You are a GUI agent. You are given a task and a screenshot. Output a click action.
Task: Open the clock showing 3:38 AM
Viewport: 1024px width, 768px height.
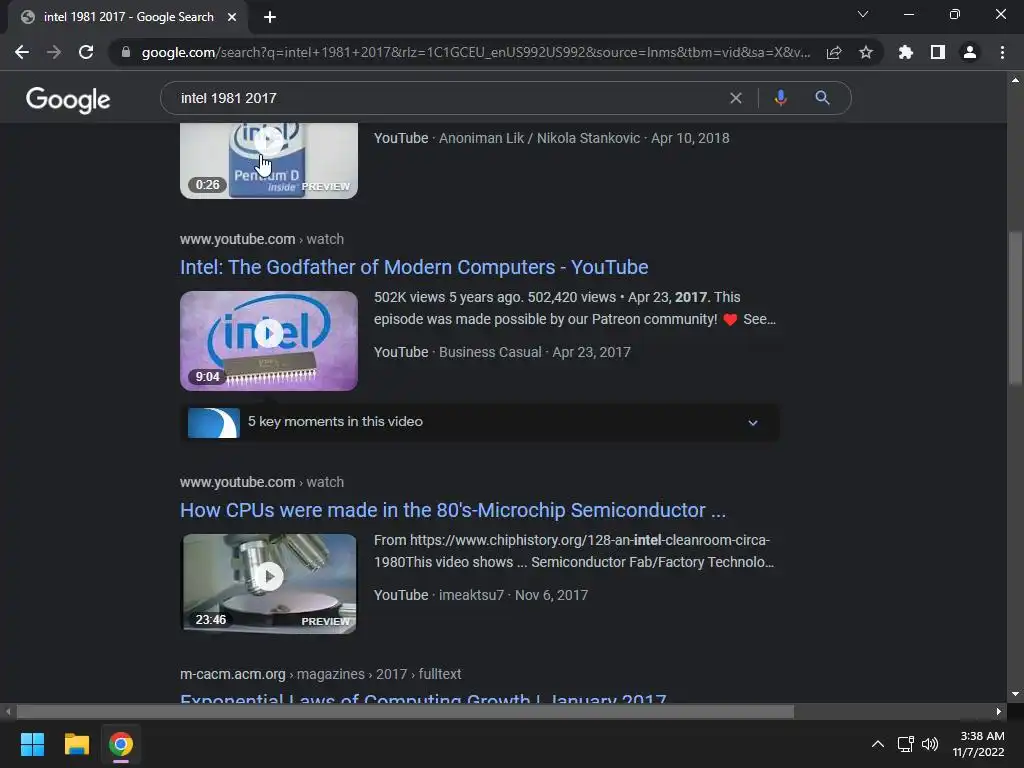[978, 744]
